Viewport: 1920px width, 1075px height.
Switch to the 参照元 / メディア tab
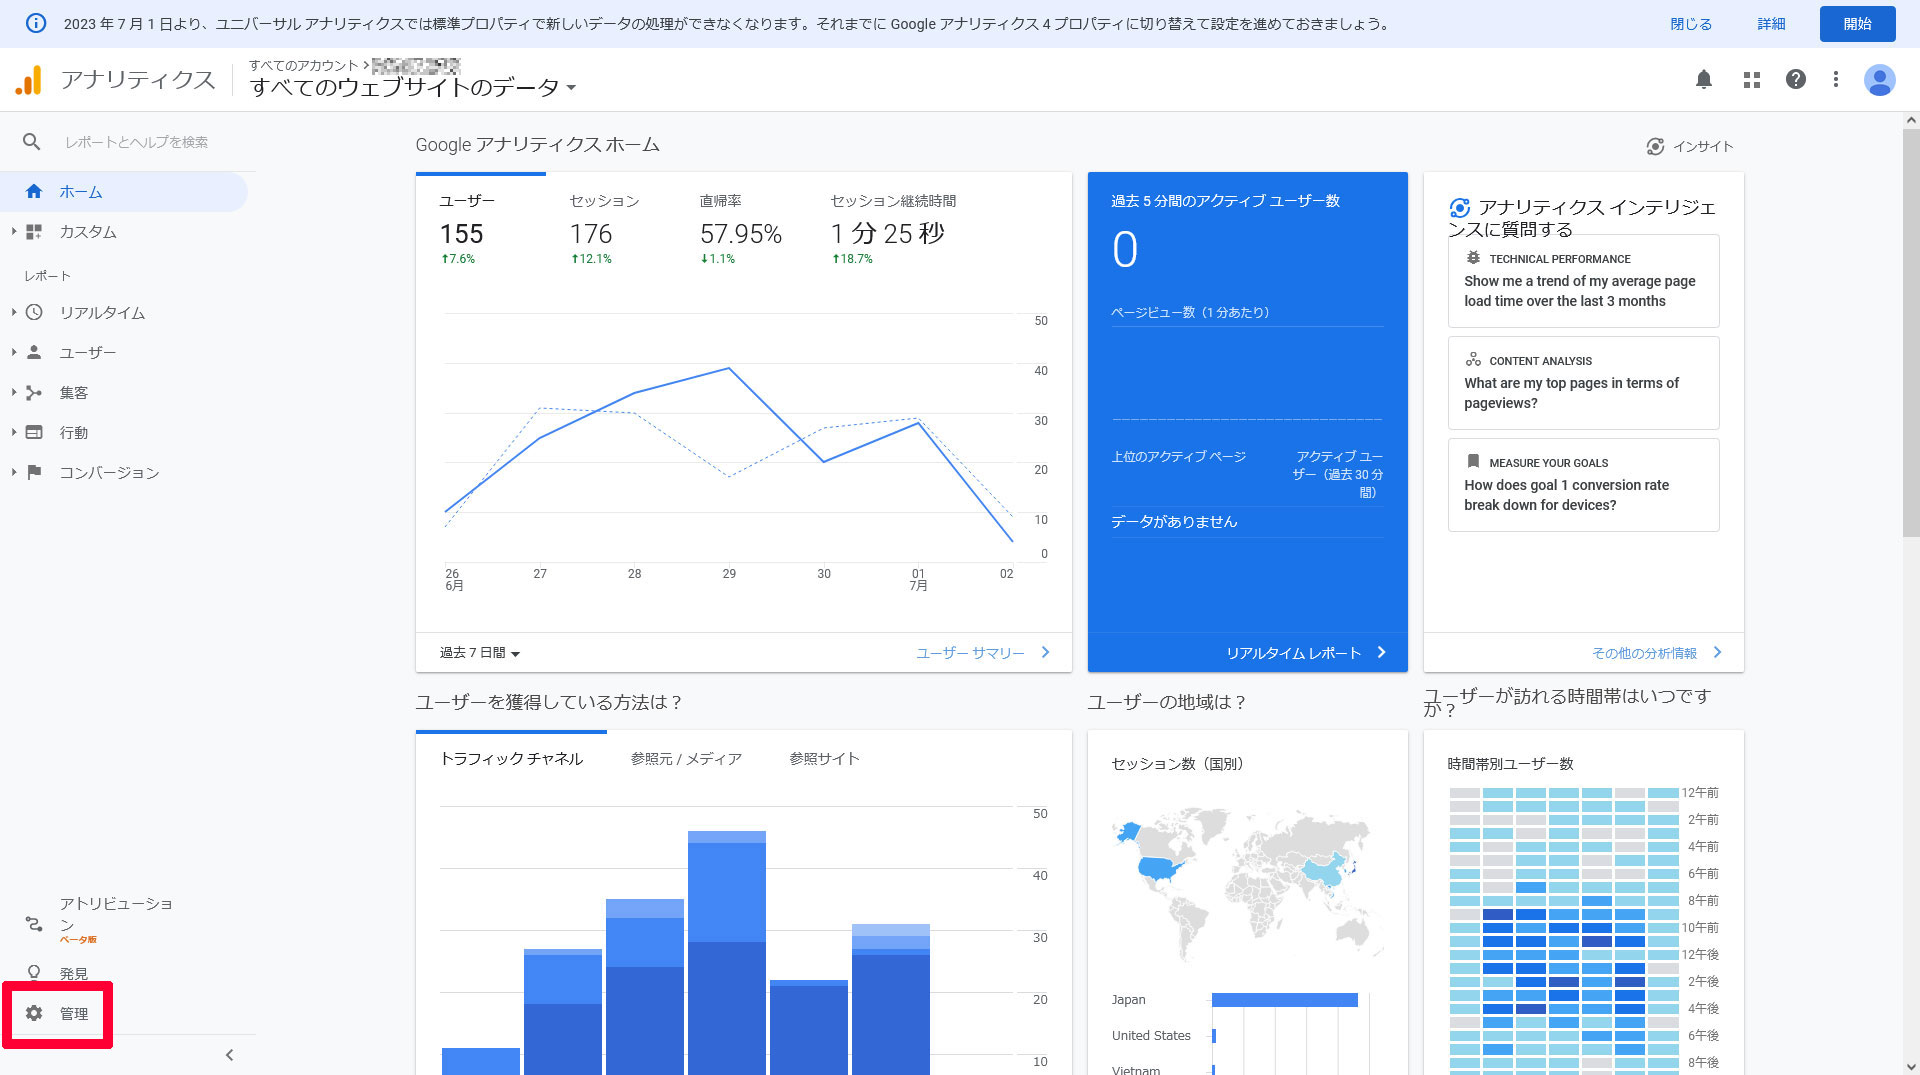(686, 759)
